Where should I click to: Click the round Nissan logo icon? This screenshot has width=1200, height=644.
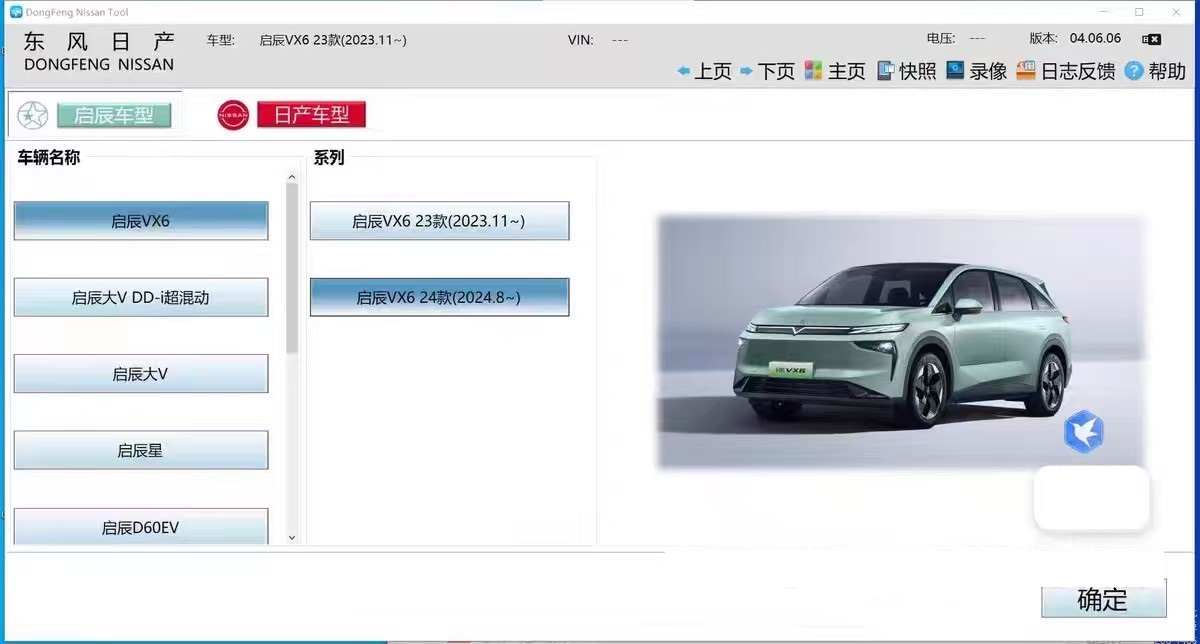(233, 115)
